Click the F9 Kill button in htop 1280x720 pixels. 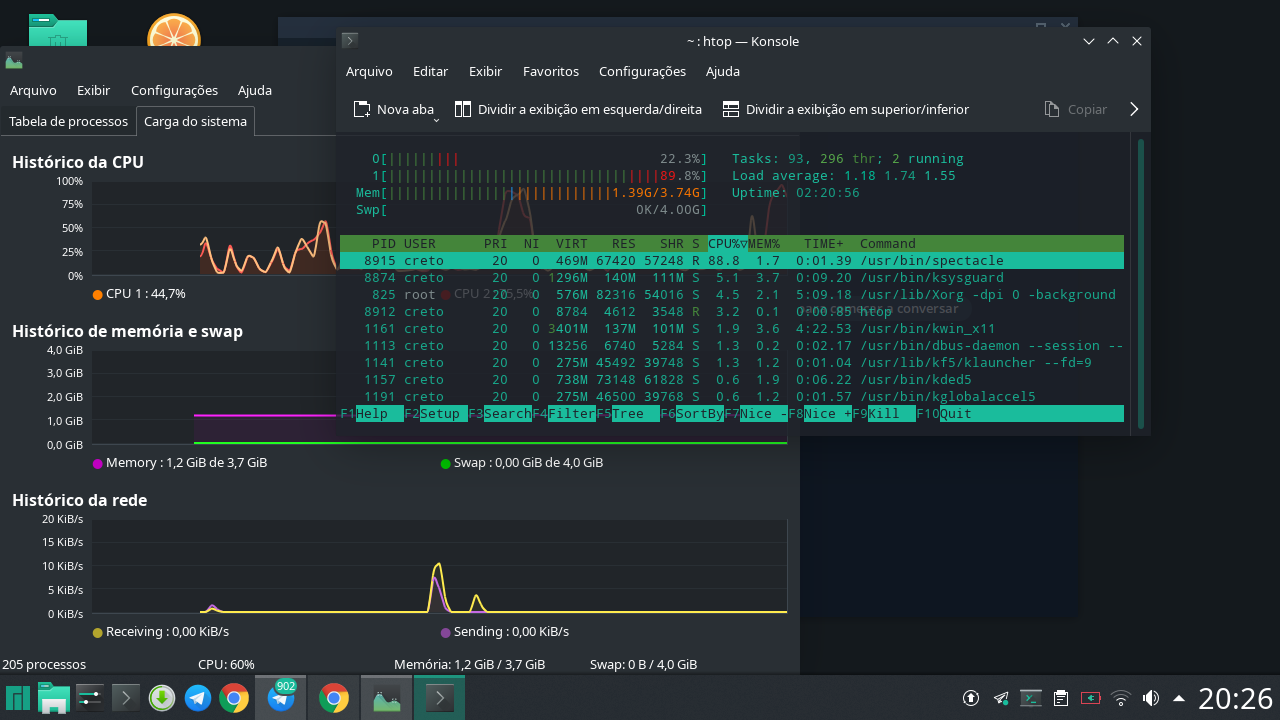884,414
